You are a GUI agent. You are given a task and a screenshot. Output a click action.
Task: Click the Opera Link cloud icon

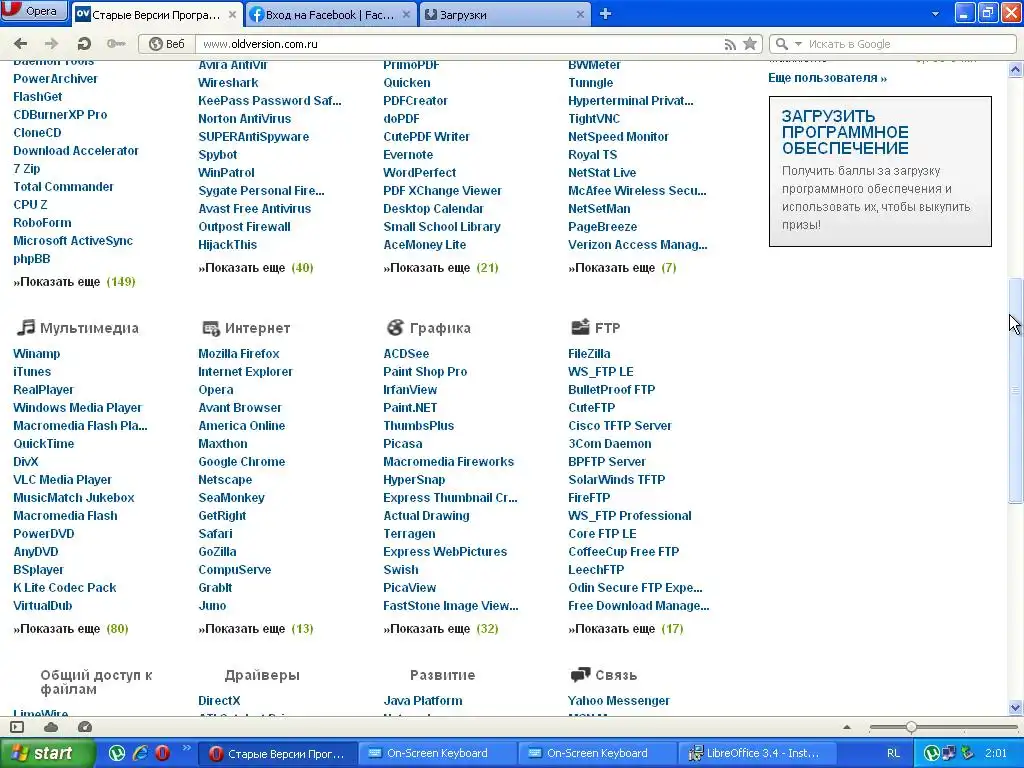click(x=51, y=727)
